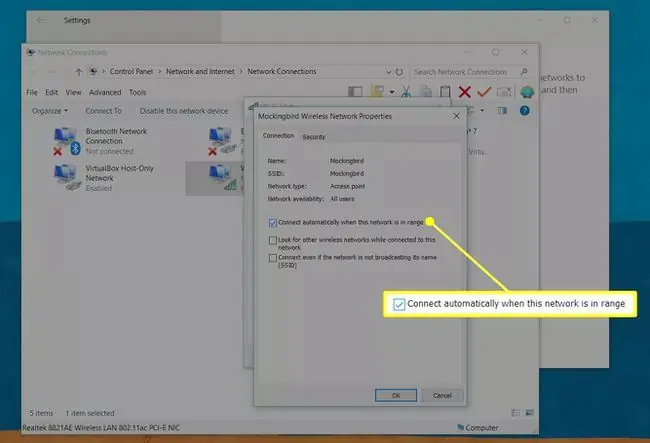Toggle Connect automatically when network in range
This screenshot has width=650, height=443.
273,223
